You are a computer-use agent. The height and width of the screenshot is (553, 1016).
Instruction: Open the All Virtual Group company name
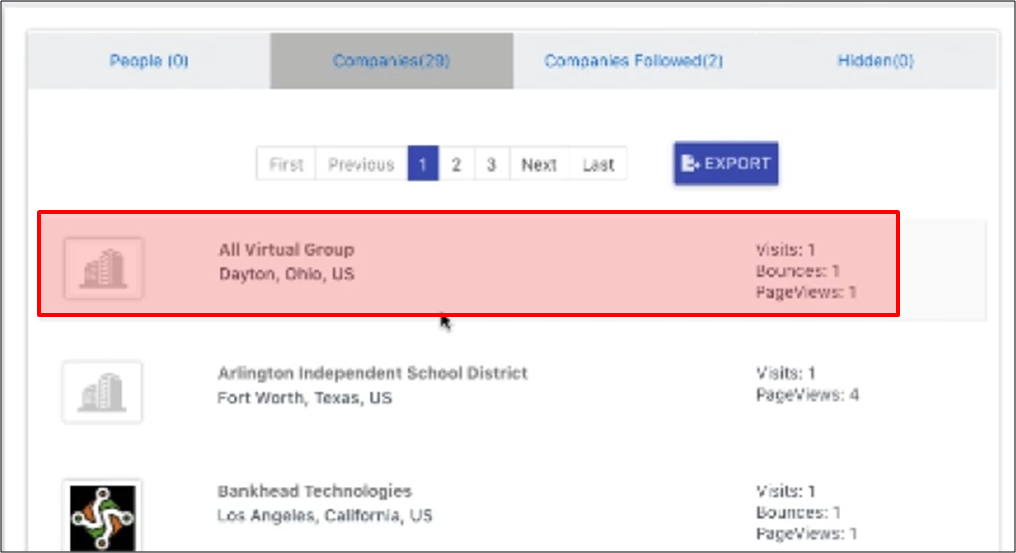[286, 250]
